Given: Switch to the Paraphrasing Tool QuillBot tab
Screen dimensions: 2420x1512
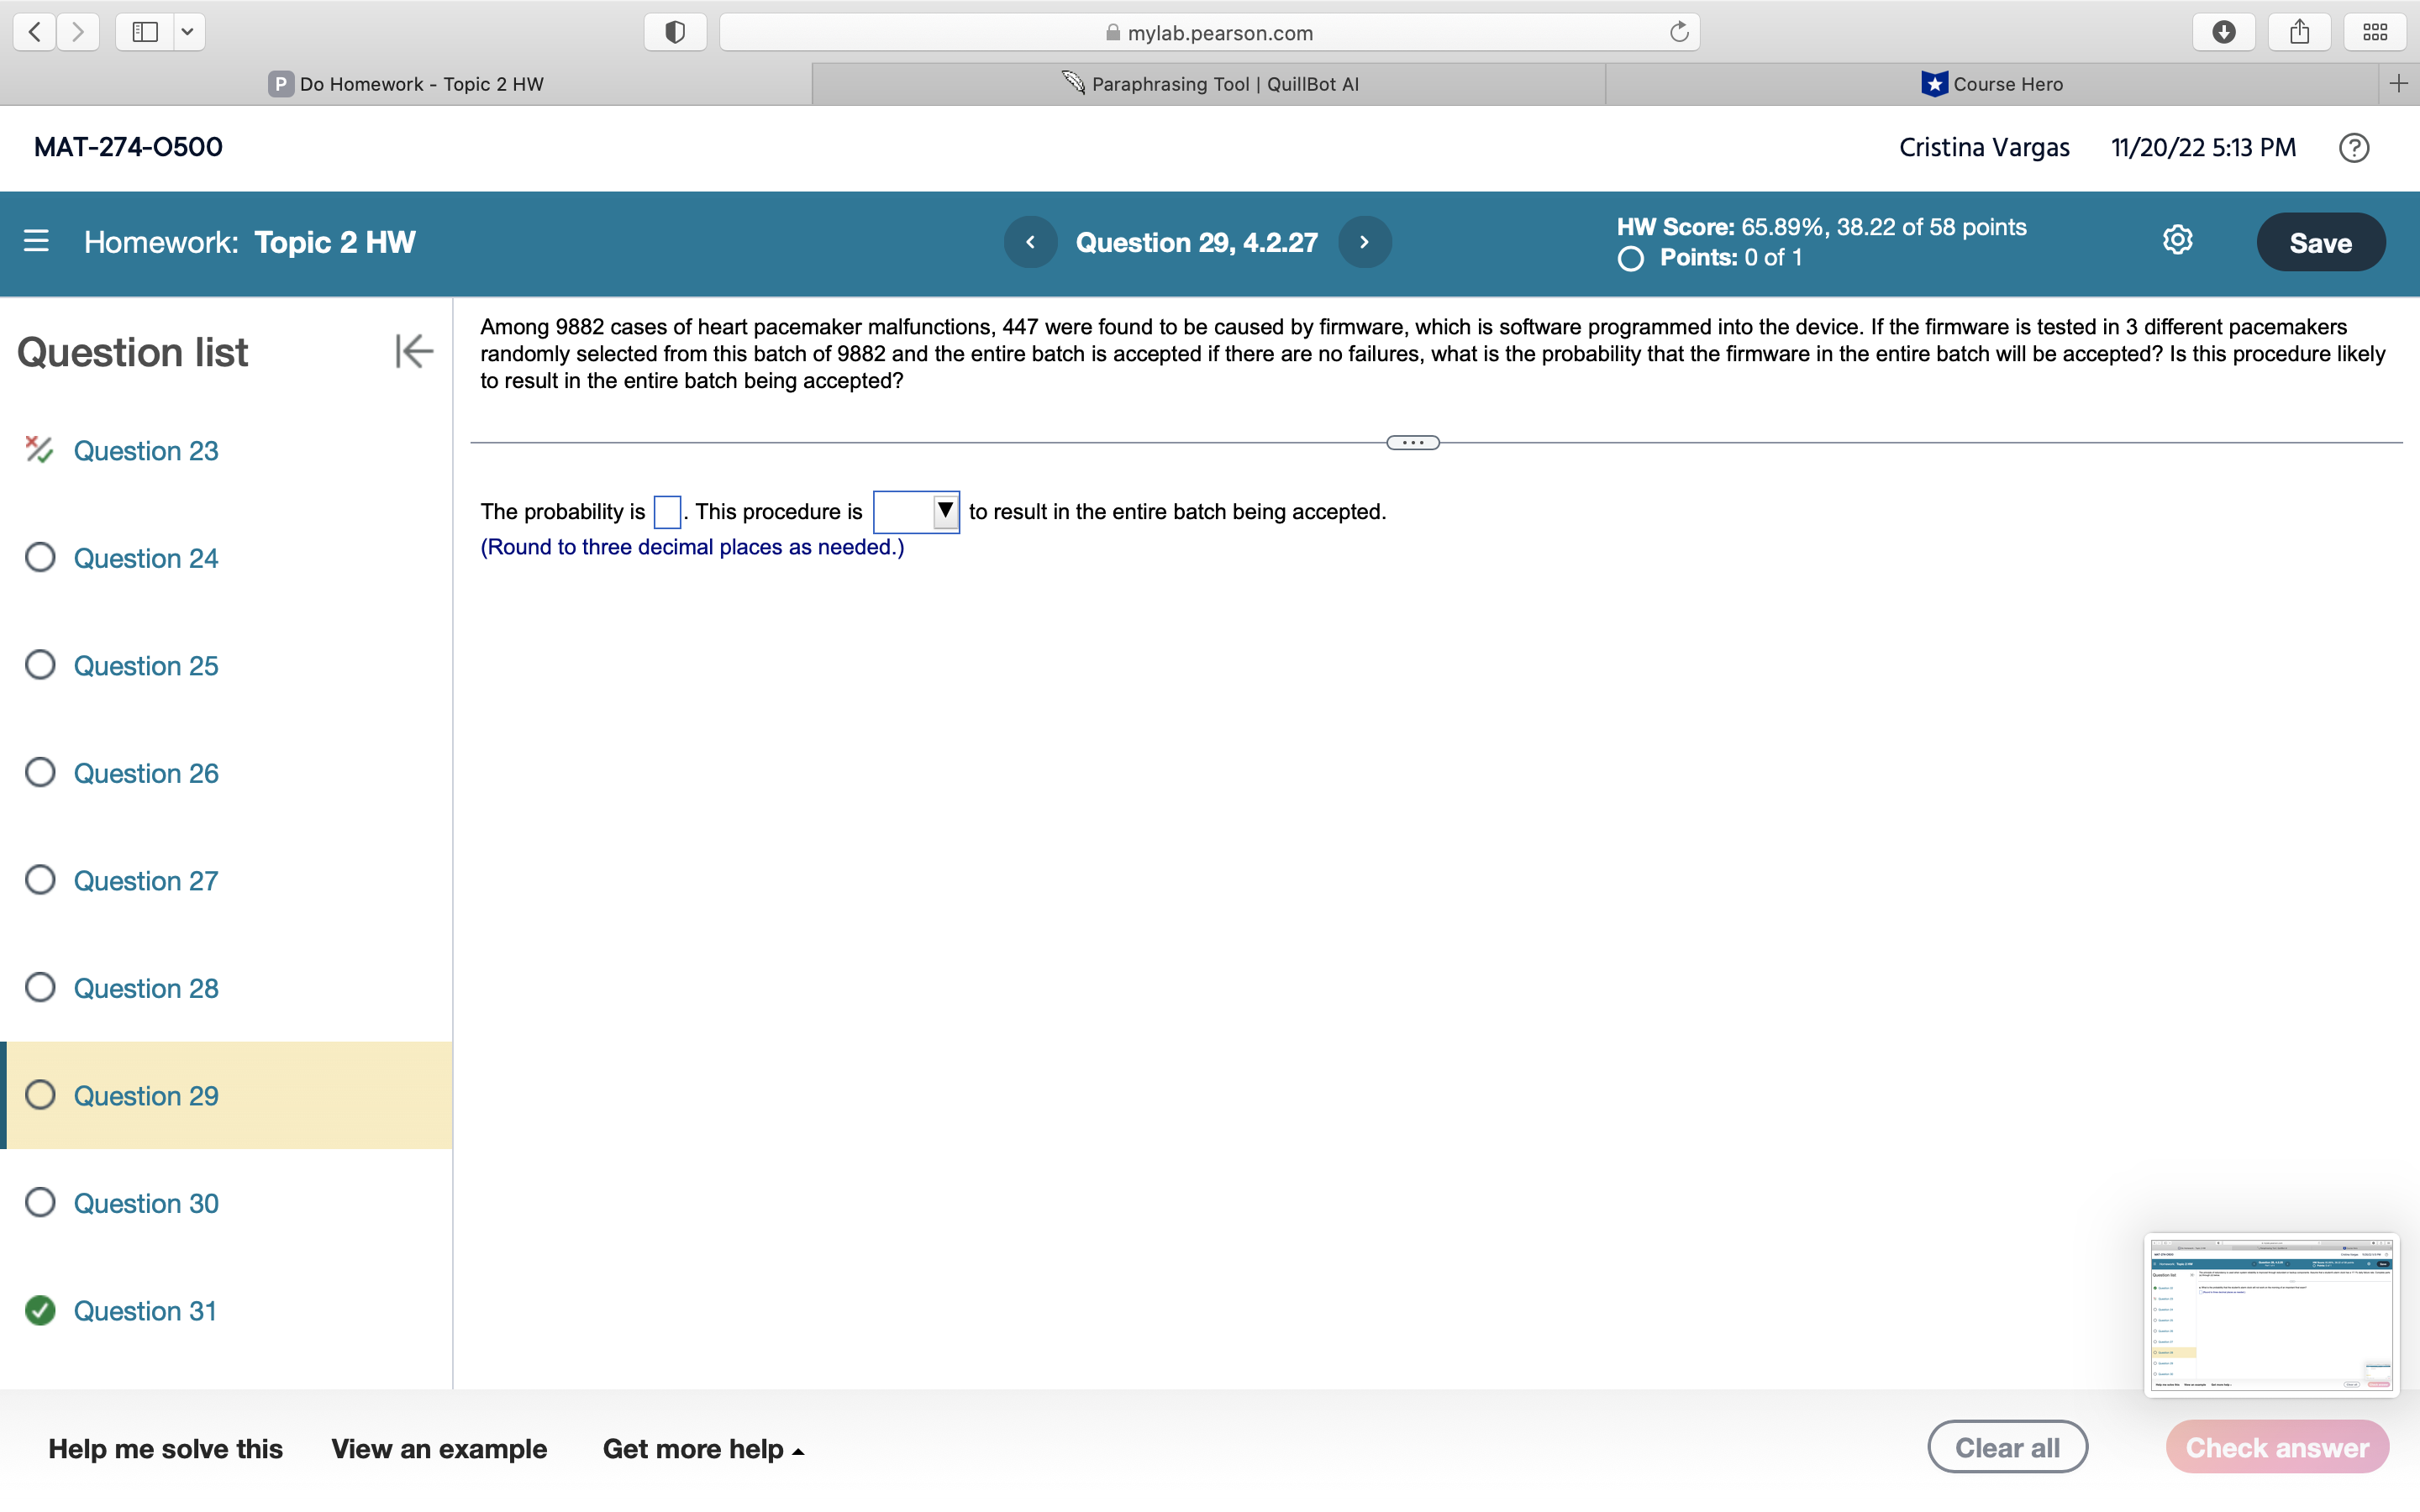Looking at the screenshot, I should click(x=1209, y=84).
